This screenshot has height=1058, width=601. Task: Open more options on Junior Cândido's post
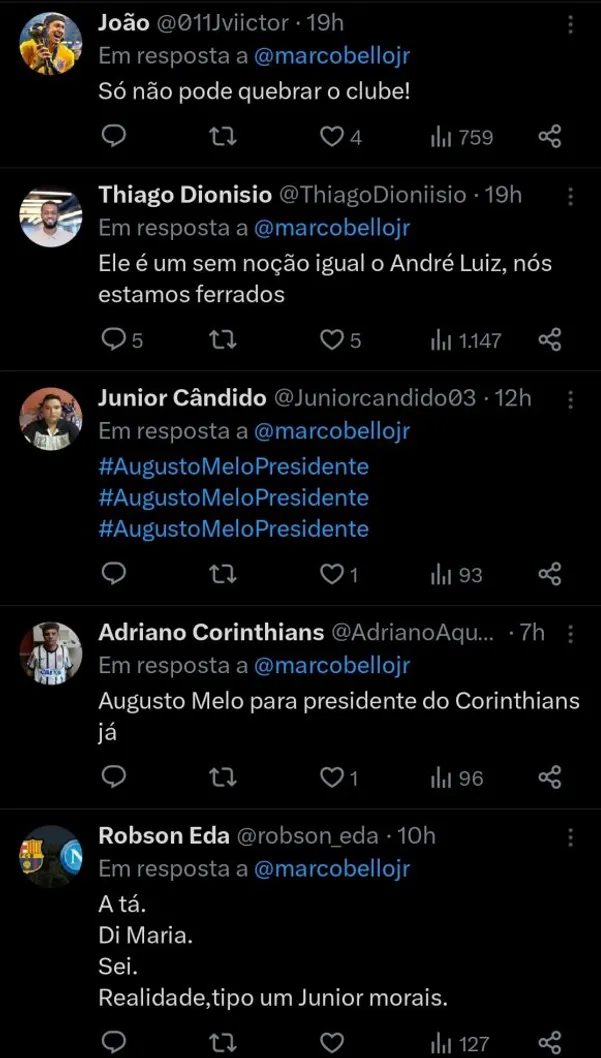[570, 398]
